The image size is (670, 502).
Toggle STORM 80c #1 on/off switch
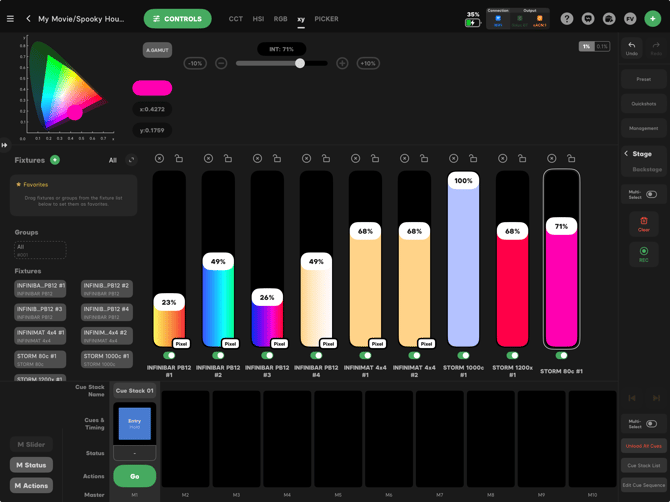coord(561,355)
